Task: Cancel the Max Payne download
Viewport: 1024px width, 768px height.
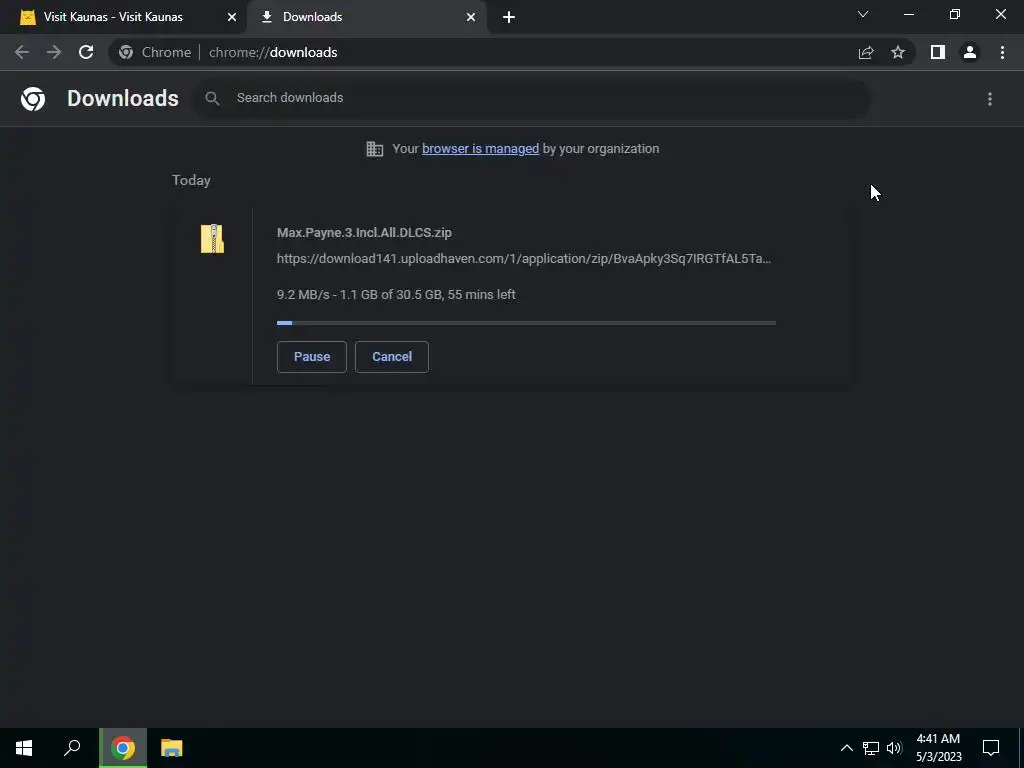Action: point(392,357)
